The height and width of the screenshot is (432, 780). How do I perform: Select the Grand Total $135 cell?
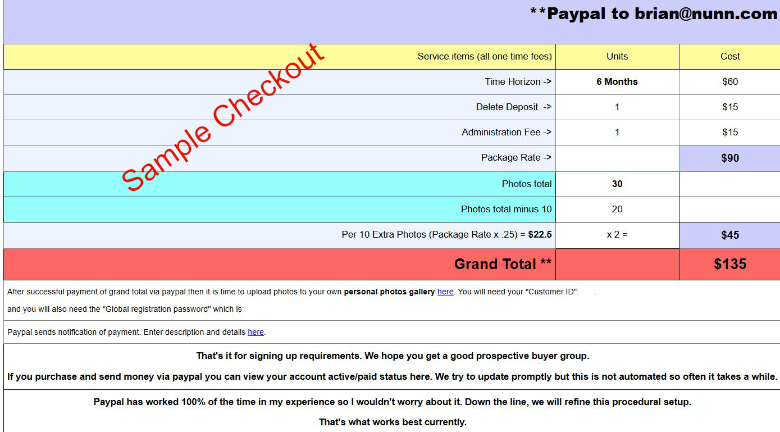tap(729, 265)
